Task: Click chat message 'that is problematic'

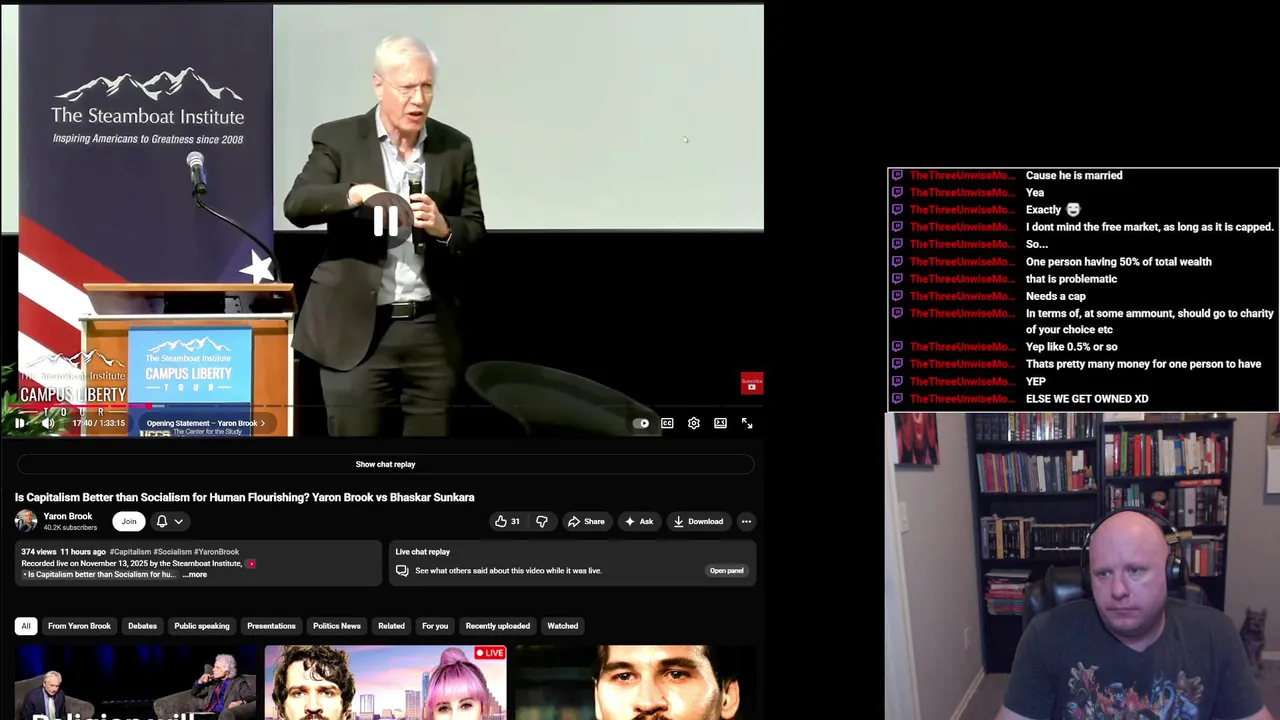Action: pyautogui.click(x=1072, y=279)
